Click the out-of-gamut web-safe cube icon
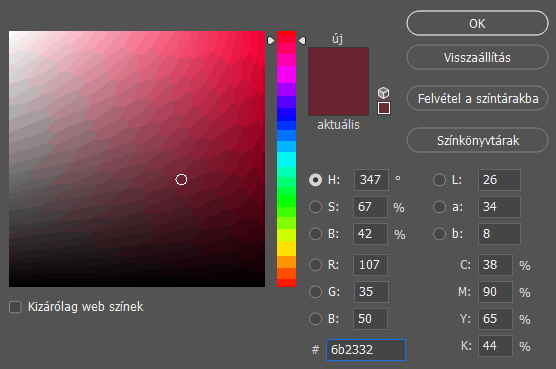Viewport: 556px width, 369px height. (383, 93)
